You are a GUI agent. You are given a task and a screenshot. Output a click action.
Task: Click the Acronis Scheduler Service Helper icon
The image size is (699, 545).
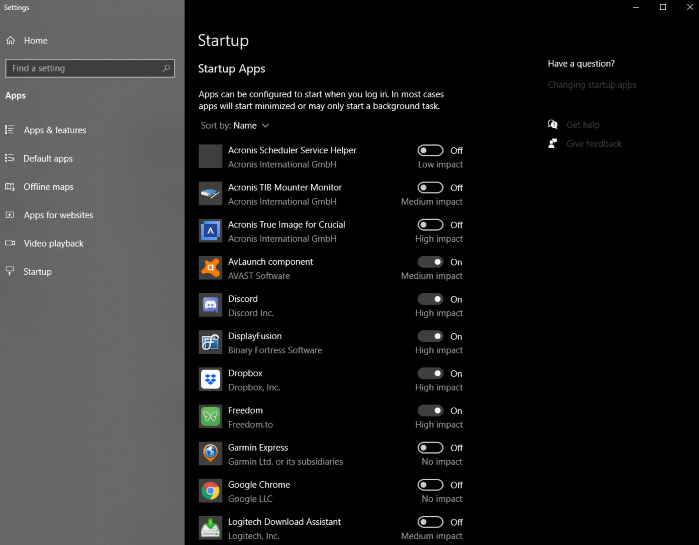pos(210,156)
